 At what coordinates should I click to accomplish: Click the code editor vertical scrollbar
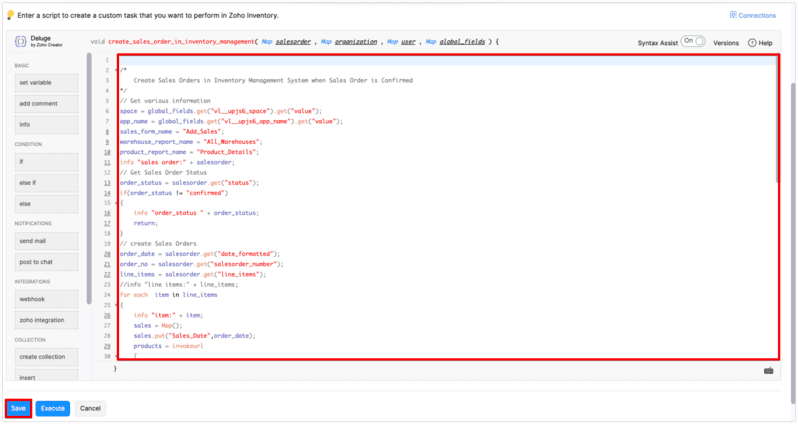[777, 120]
